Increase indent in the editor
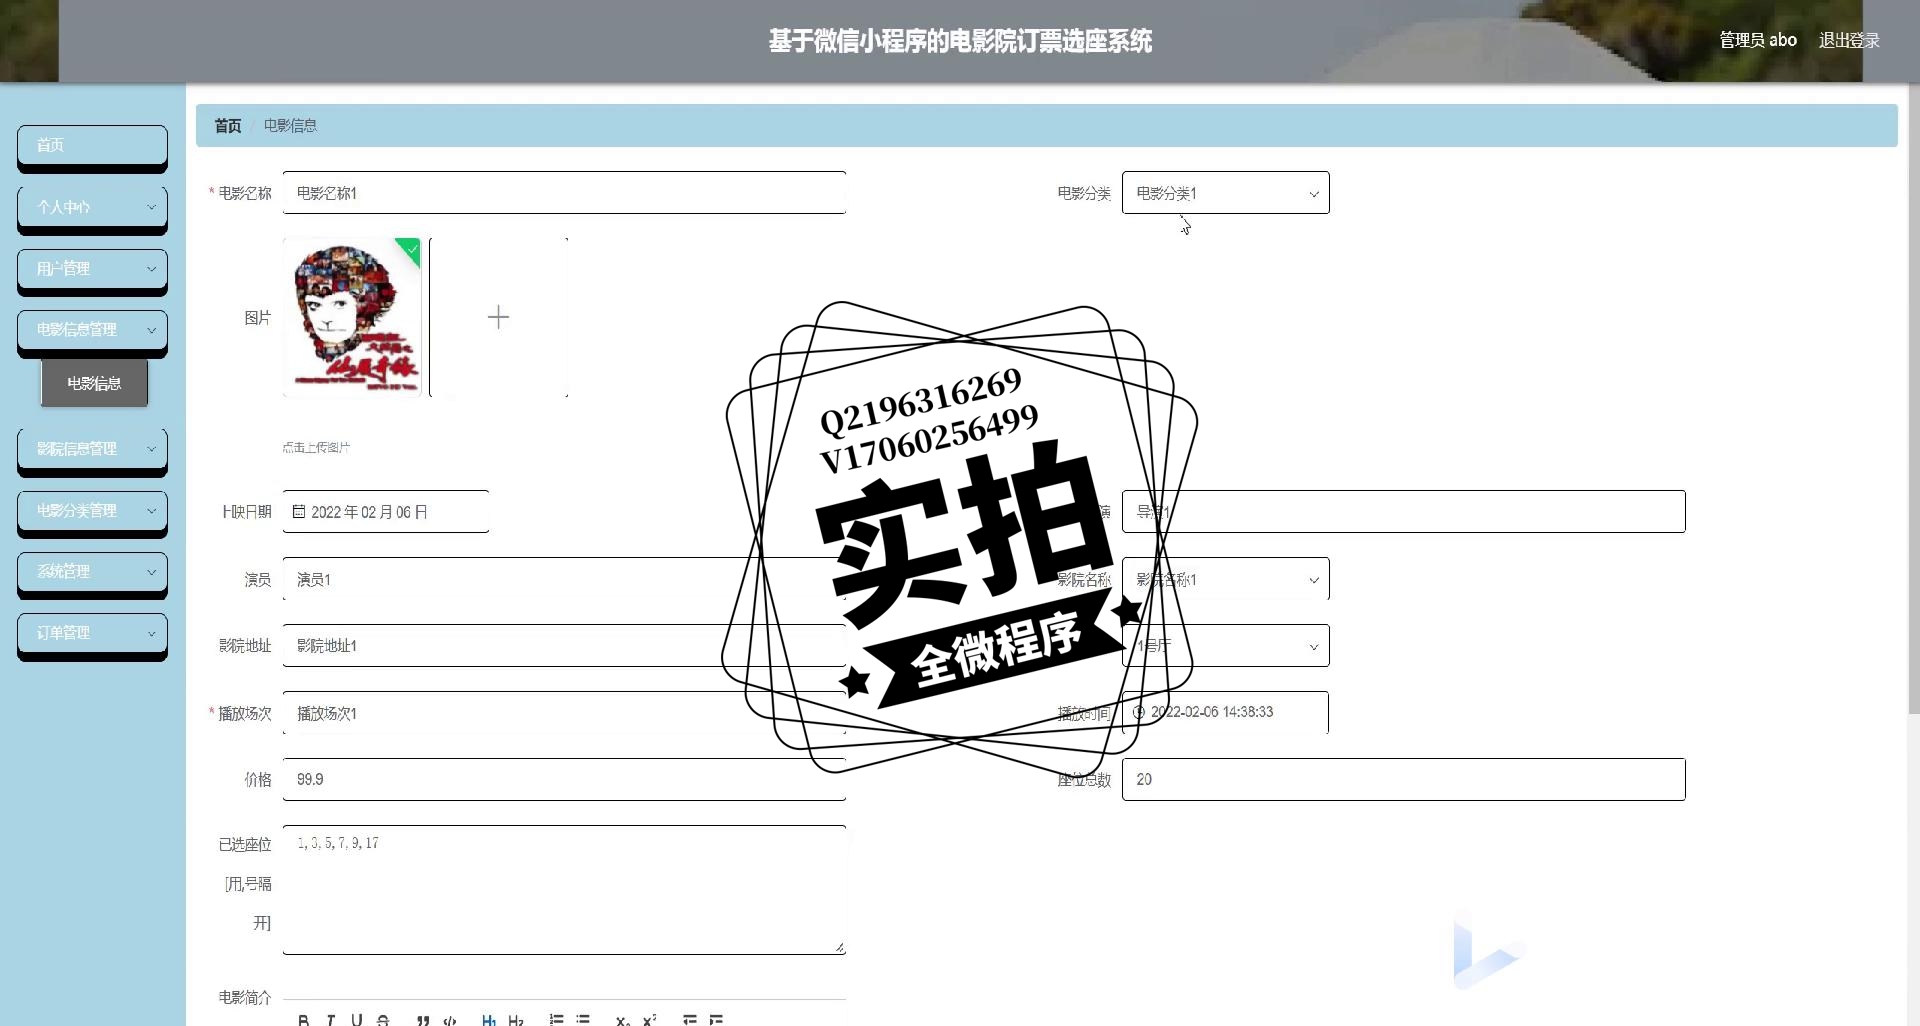 tap(716, 1020)
